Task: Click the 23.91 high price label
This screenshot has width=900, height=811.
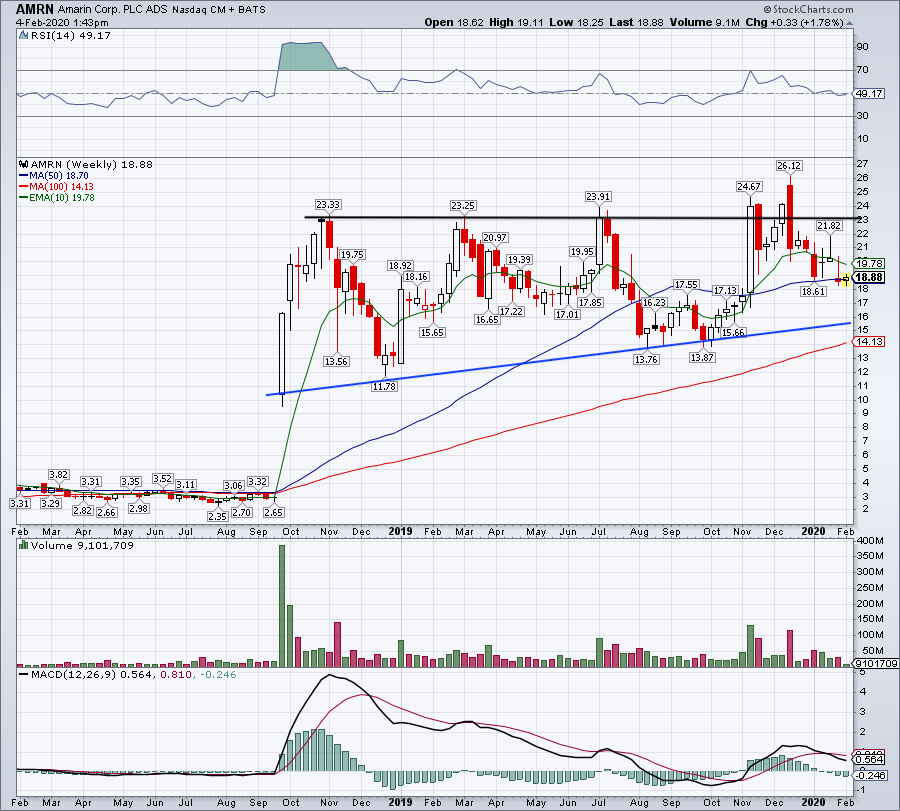Action: tap(598, 197)
